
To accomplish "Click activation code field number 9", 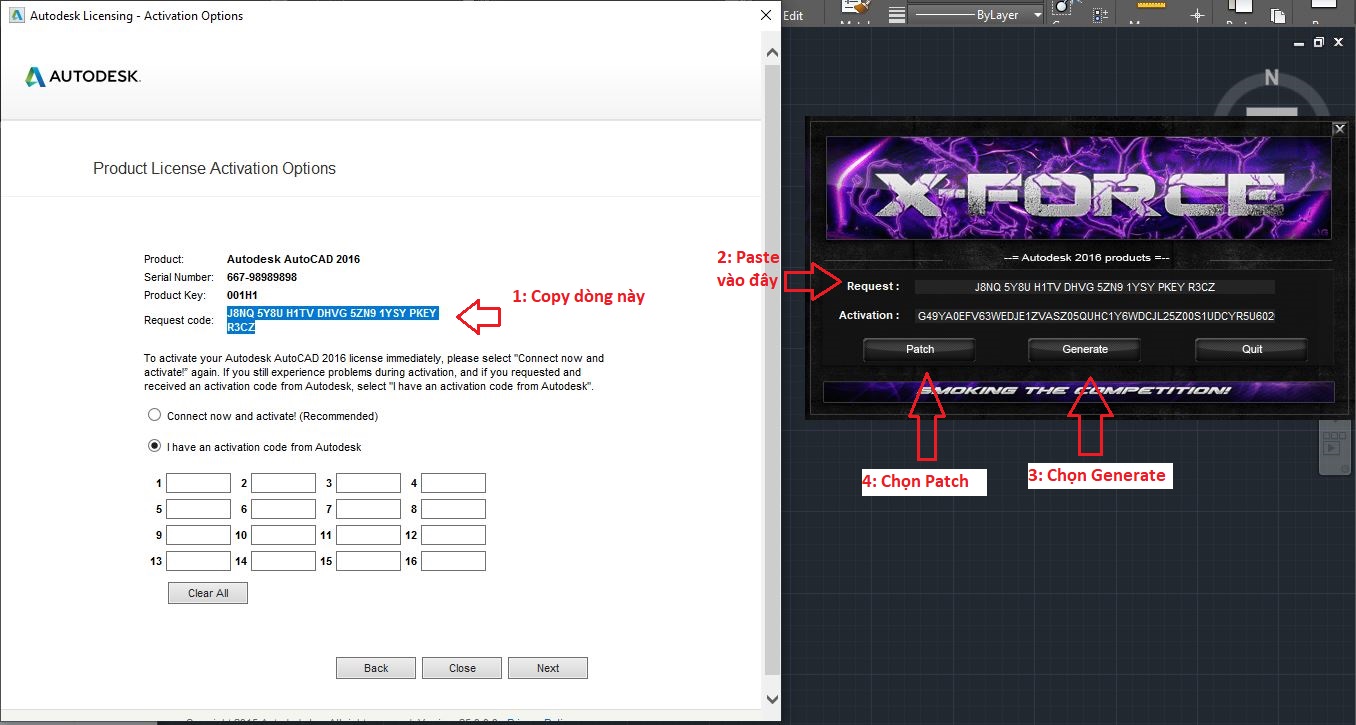I will point(198,535).
